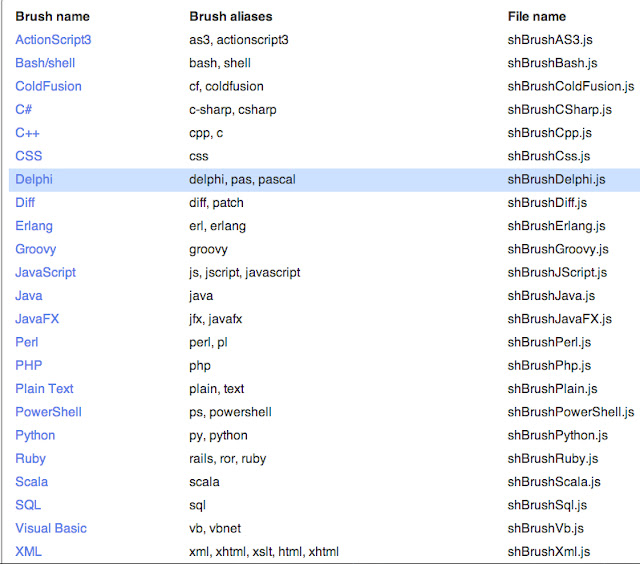
Task: Click the file name shBrushJavaFX.js
Action: pos(560,319)
